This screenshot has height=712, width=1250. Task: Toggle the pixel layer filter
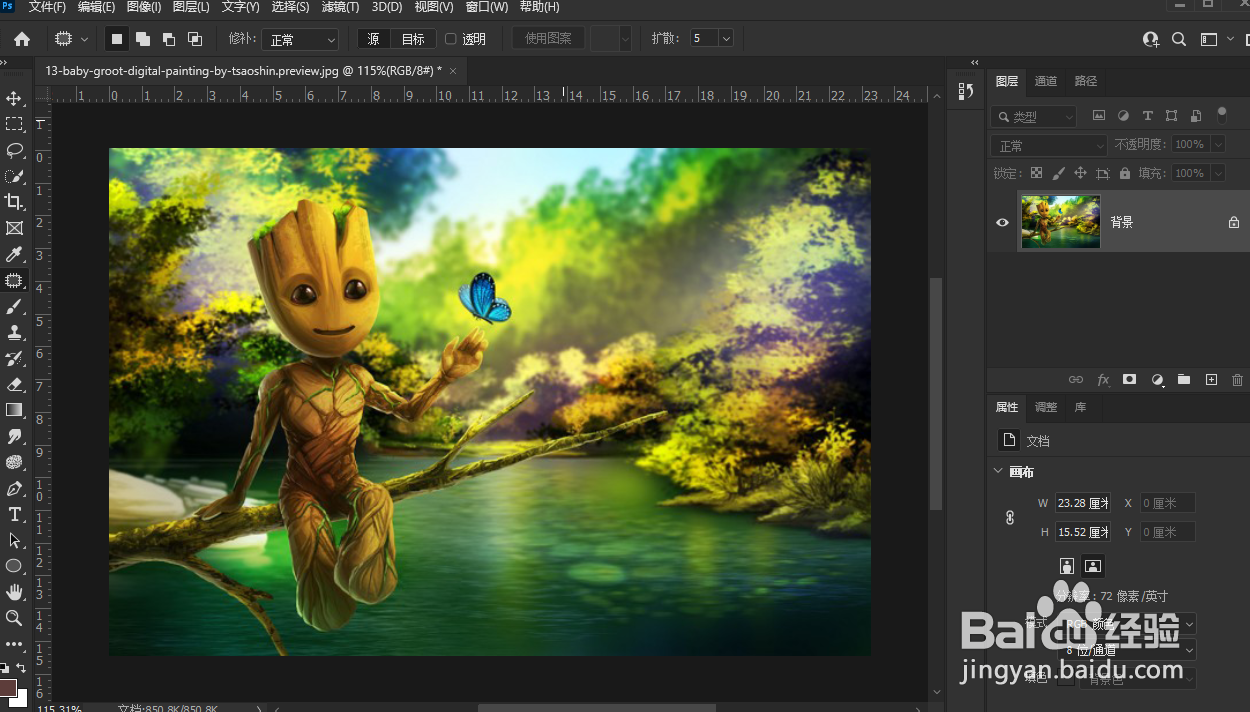click(1098, 116)
